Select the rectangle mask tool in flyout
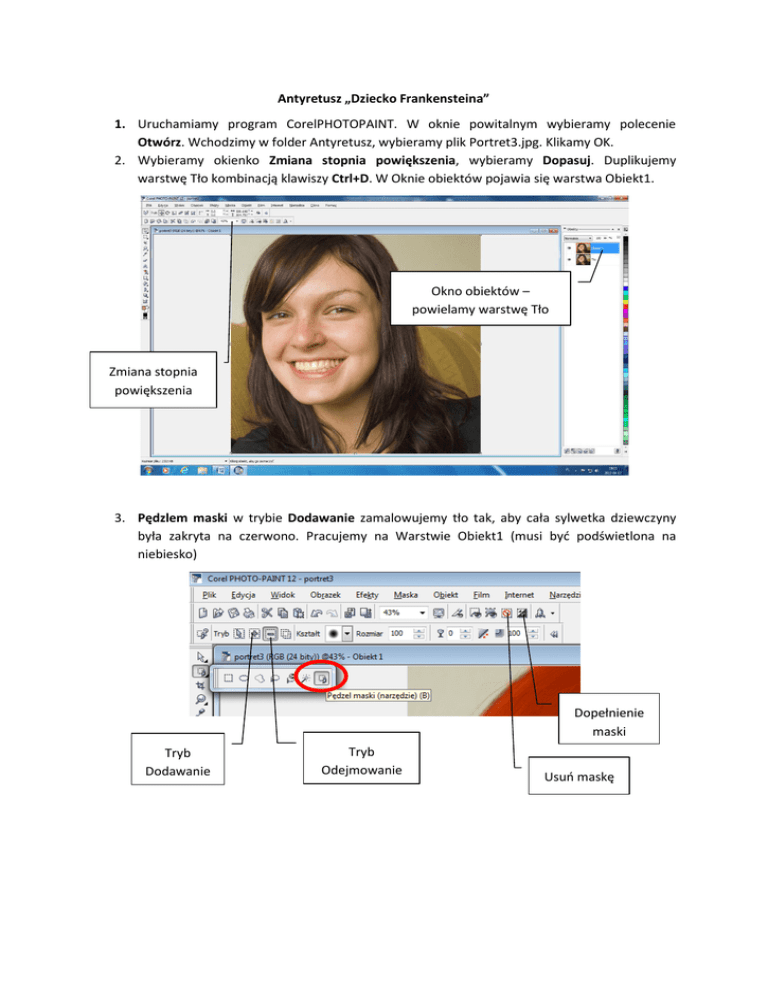Viewport: 768px width, 994px height. (229, 679)
